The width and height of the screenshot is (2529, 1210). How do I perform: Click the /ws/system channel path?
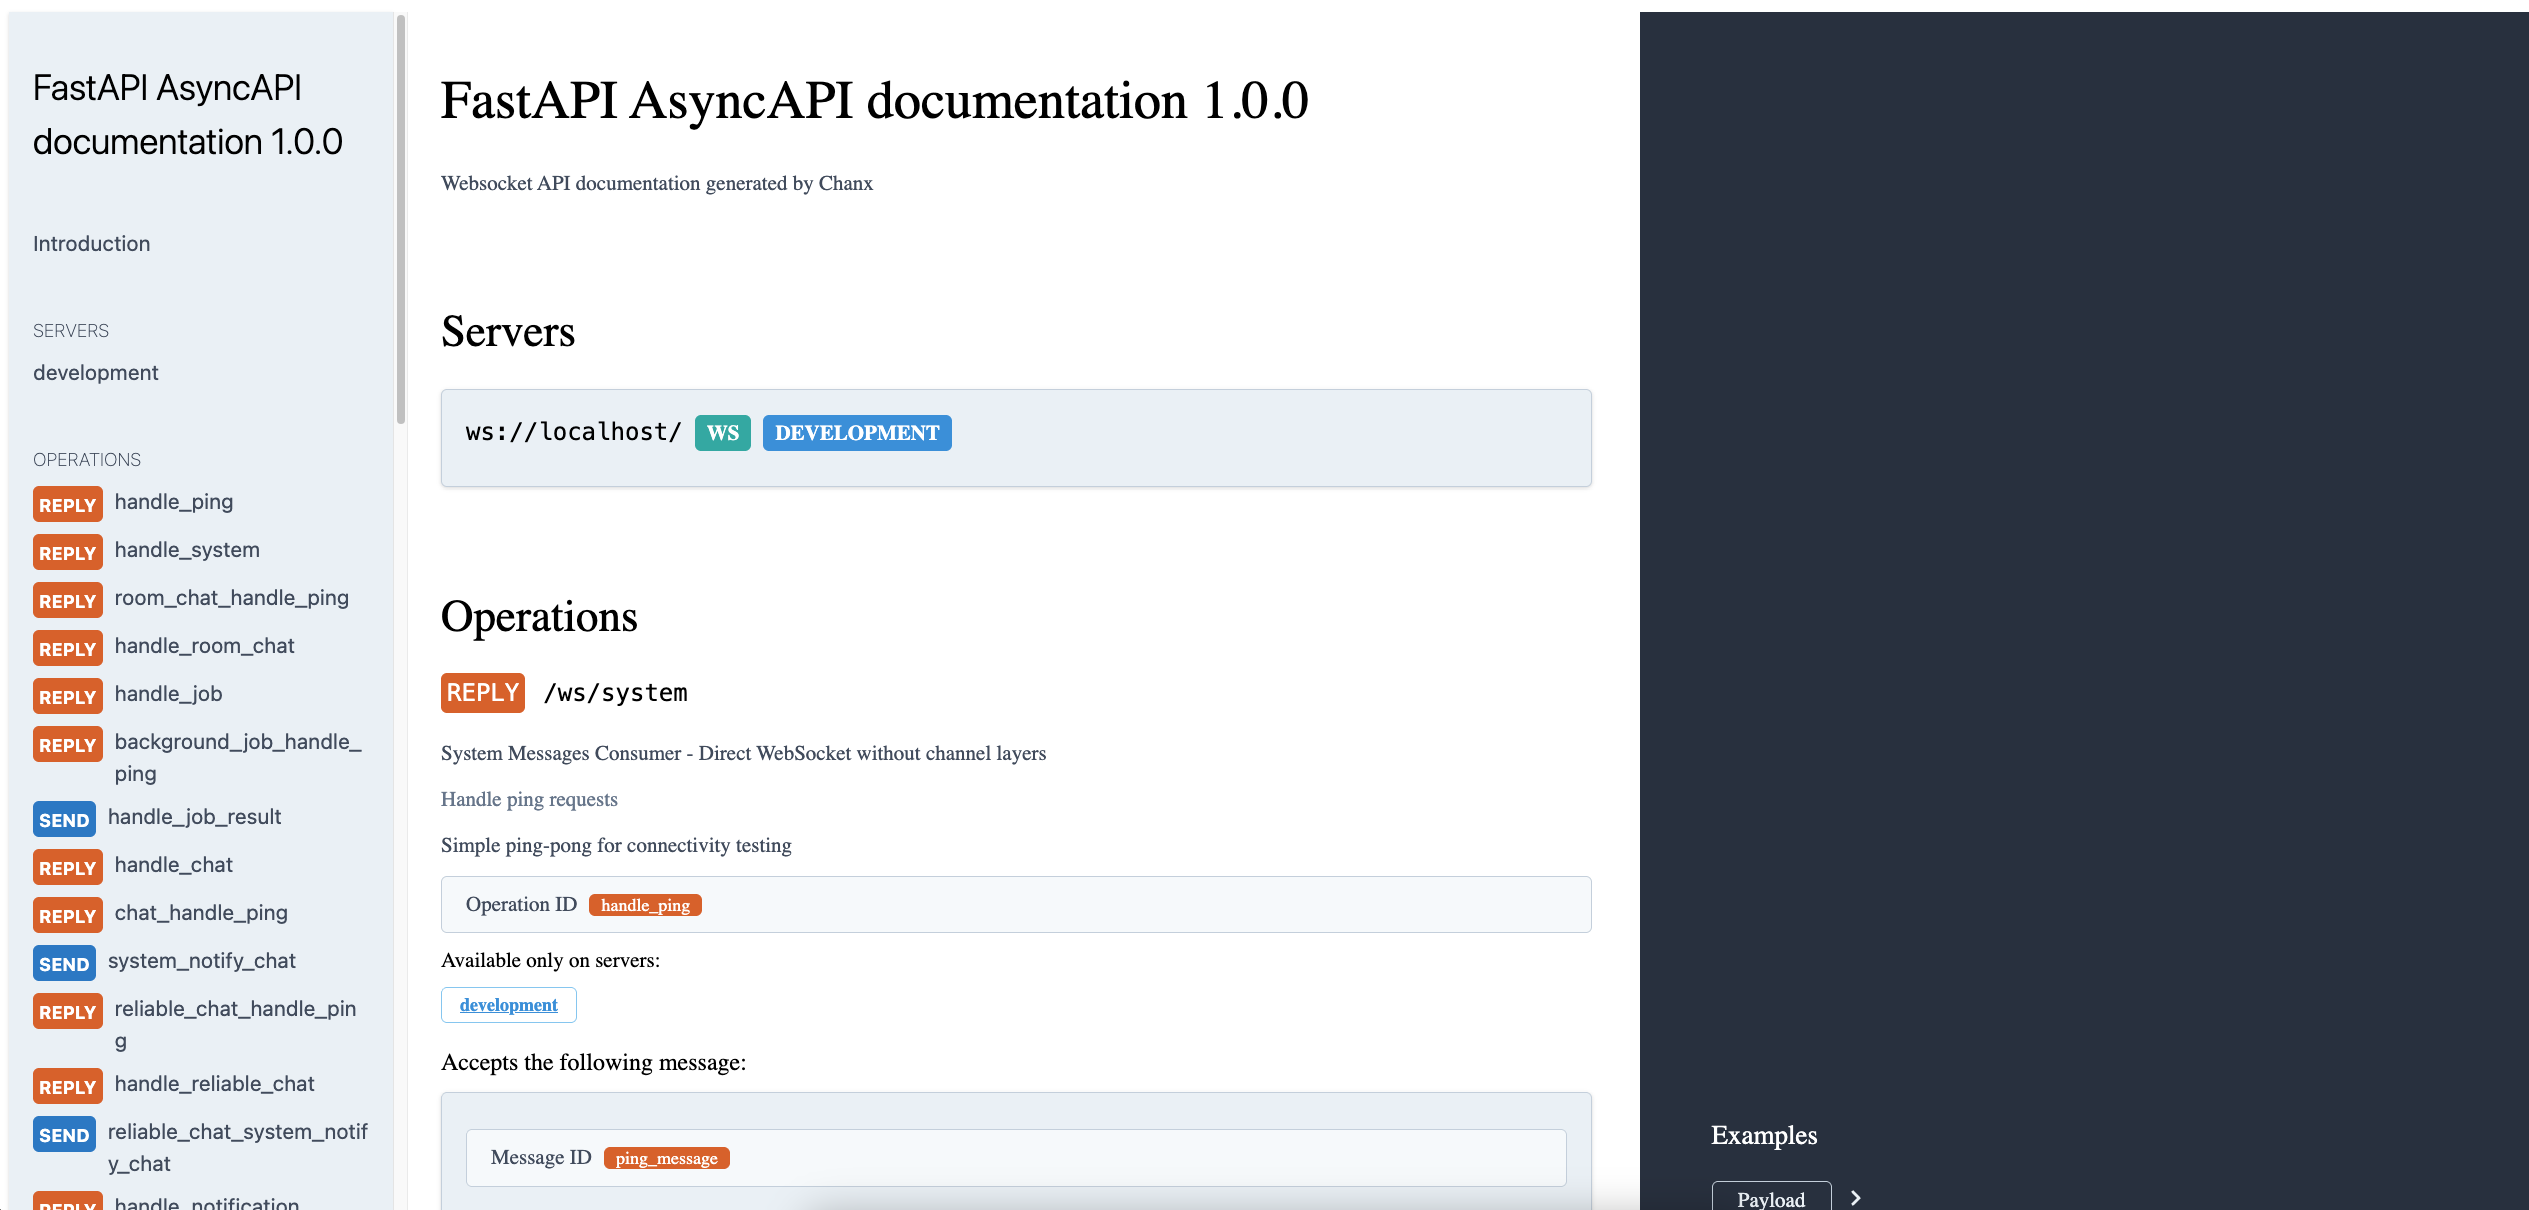(615, 693)
